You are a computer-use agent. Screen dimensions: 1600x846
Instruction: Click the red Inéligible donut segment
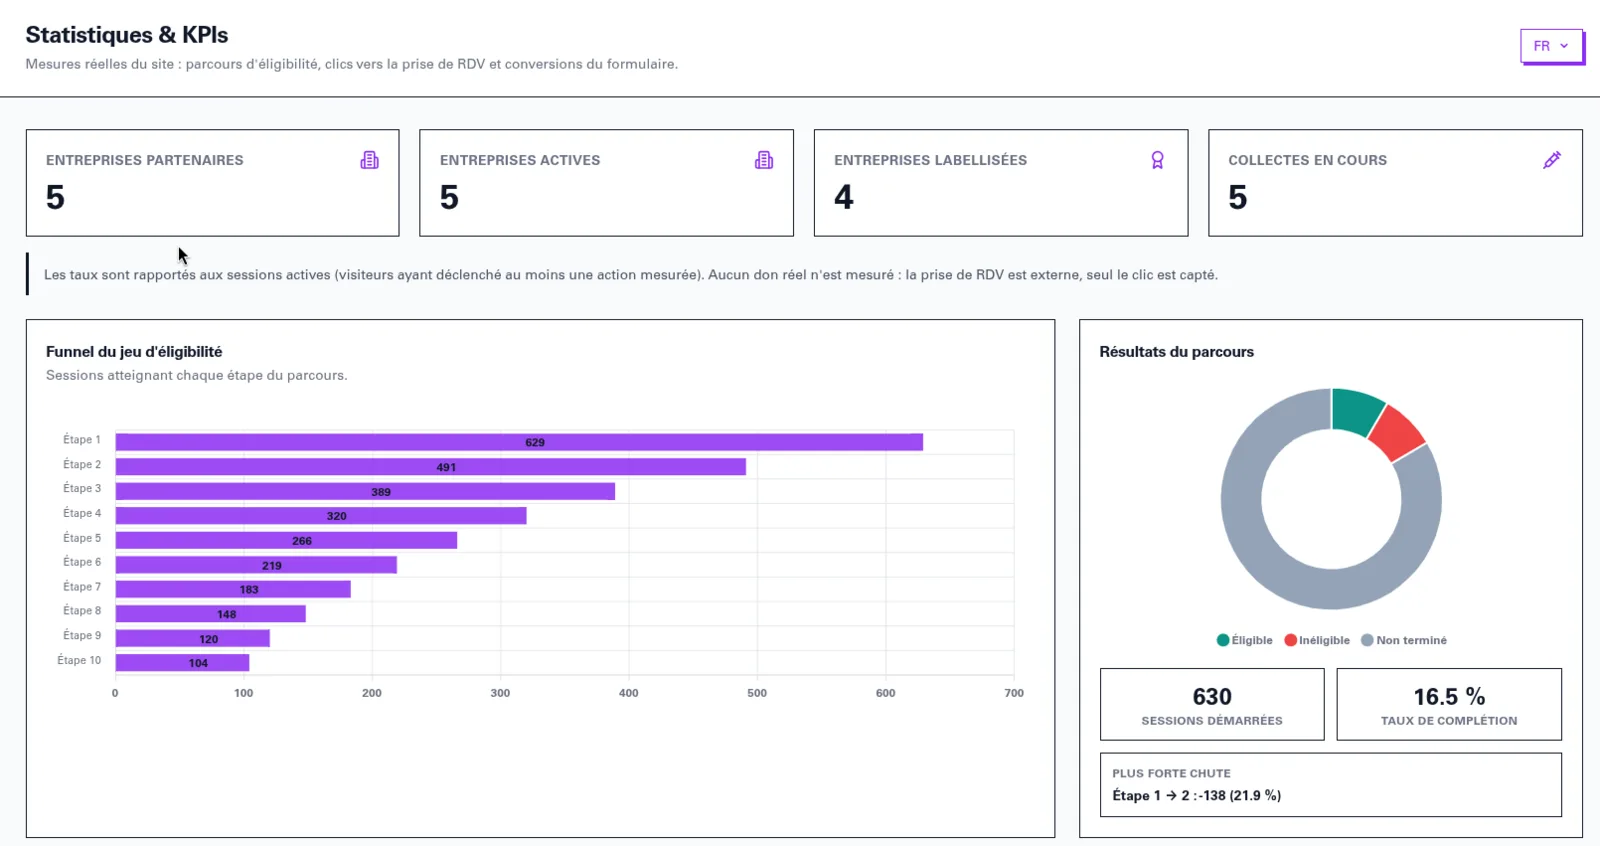coord(1396,433)
